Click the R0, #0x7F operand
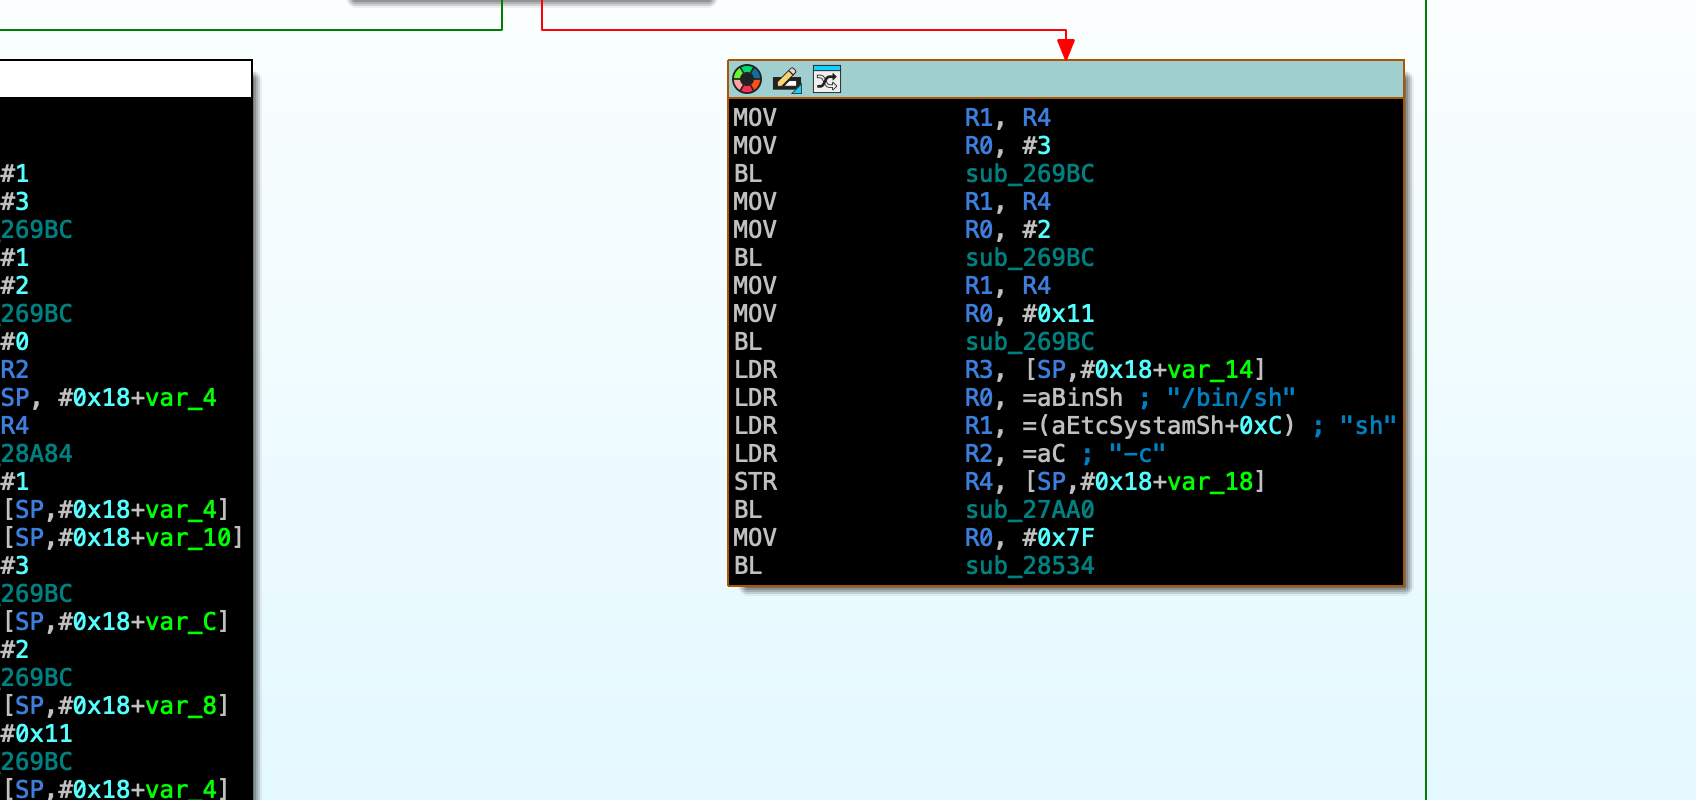The width and height of the screenshot is (1696, 800). click(1030, 538)
